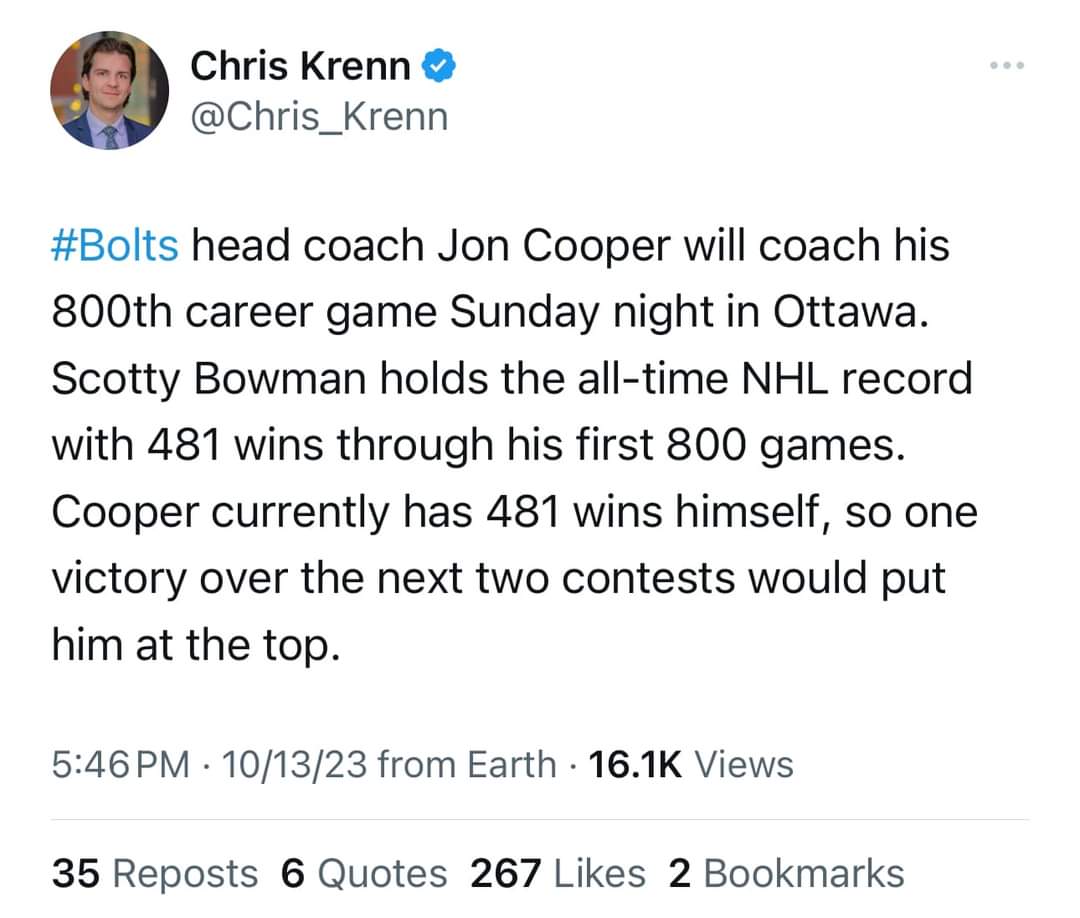1080x918 pixels.
Task: Open the @Chris_Krenn handle link
Action: coord(319,117)
